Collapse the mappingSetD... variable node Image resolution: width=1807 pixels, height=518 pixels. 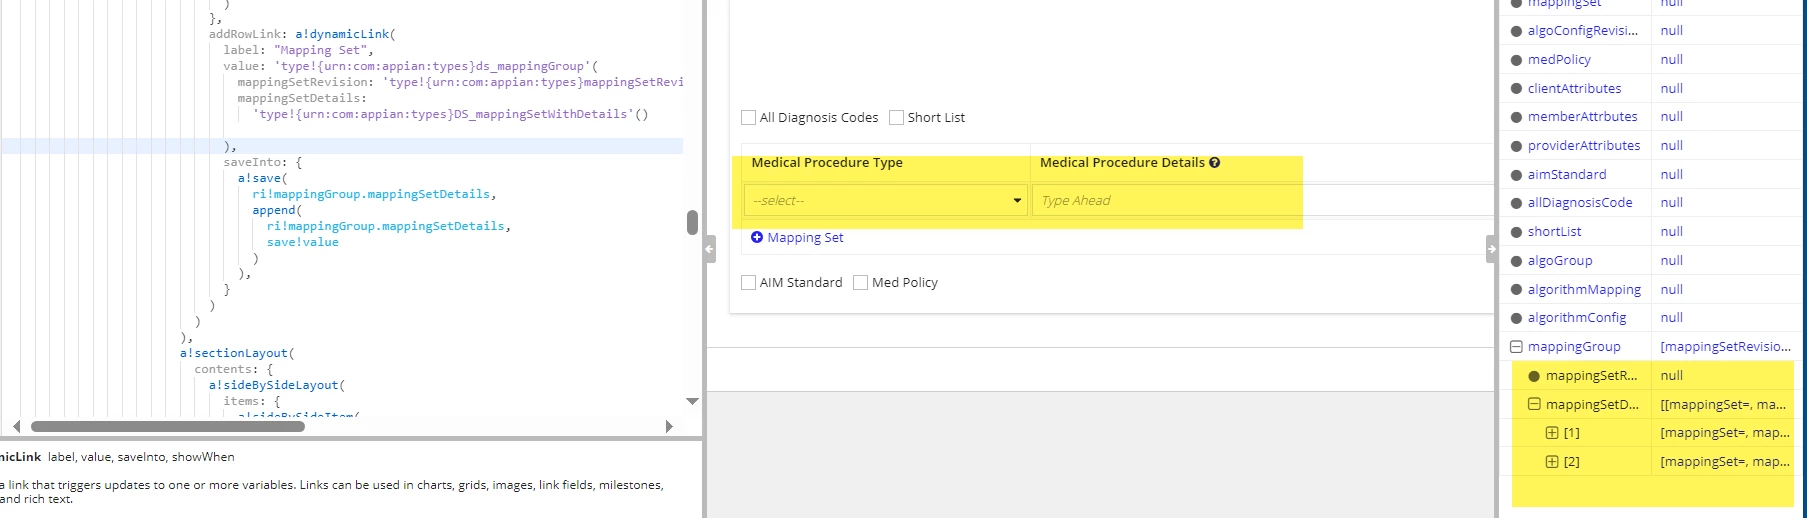(x=1534, y=405)
